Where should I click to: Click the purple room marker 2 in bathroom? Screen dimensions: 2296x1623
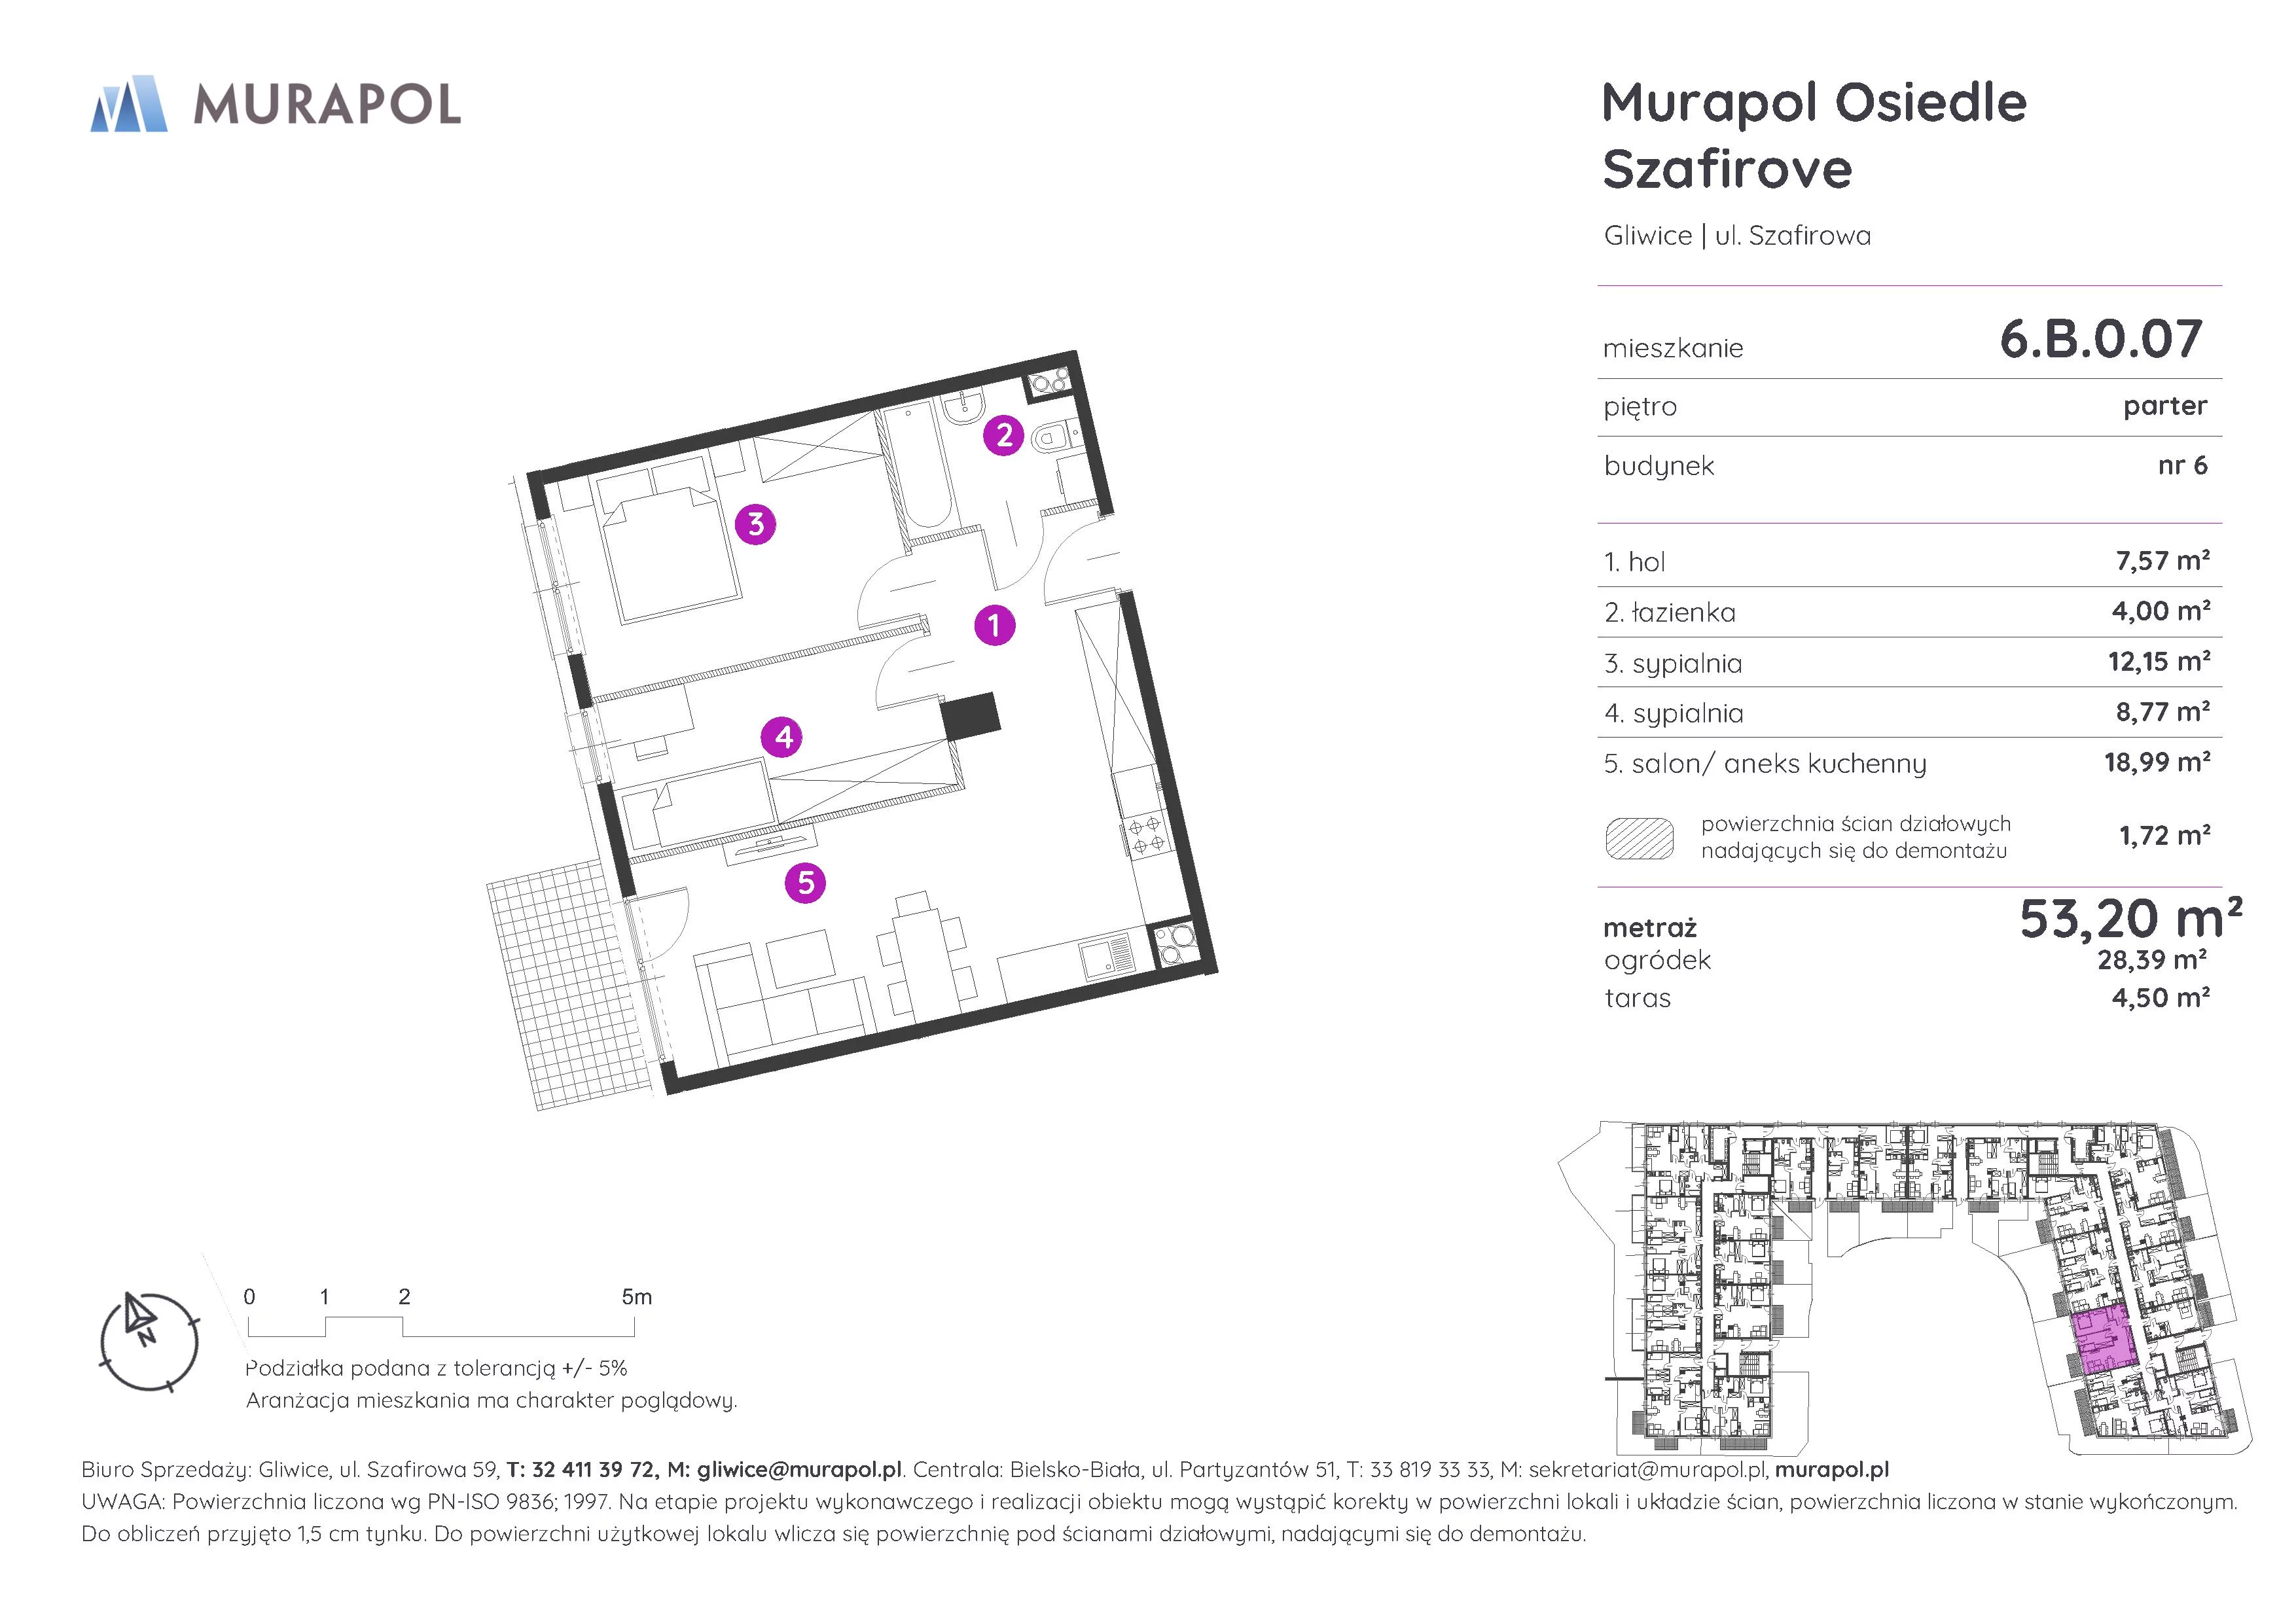1003,435
